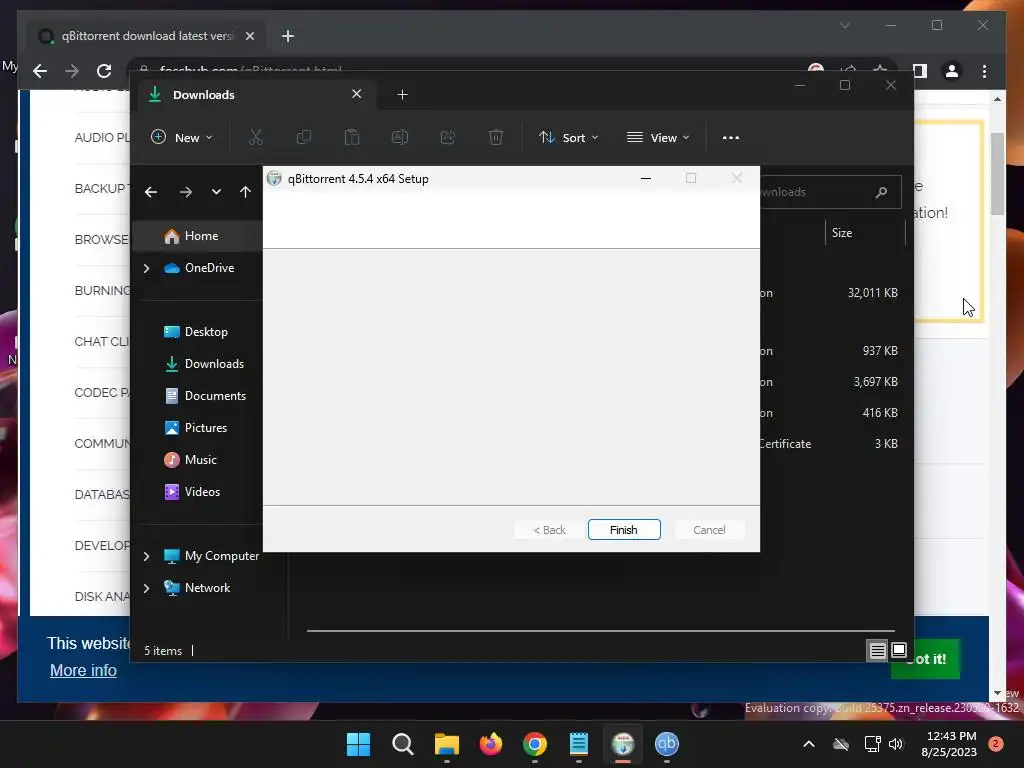Click the Size column header
Viewport: 1024px width, 768px height.
[x=865, y=232]
